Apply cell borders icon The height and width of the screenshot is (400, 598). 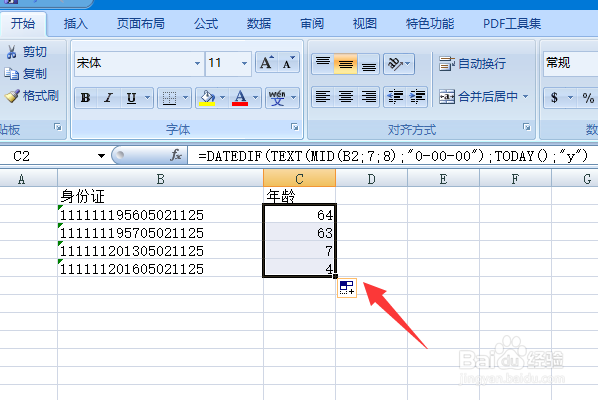(169, 98)
